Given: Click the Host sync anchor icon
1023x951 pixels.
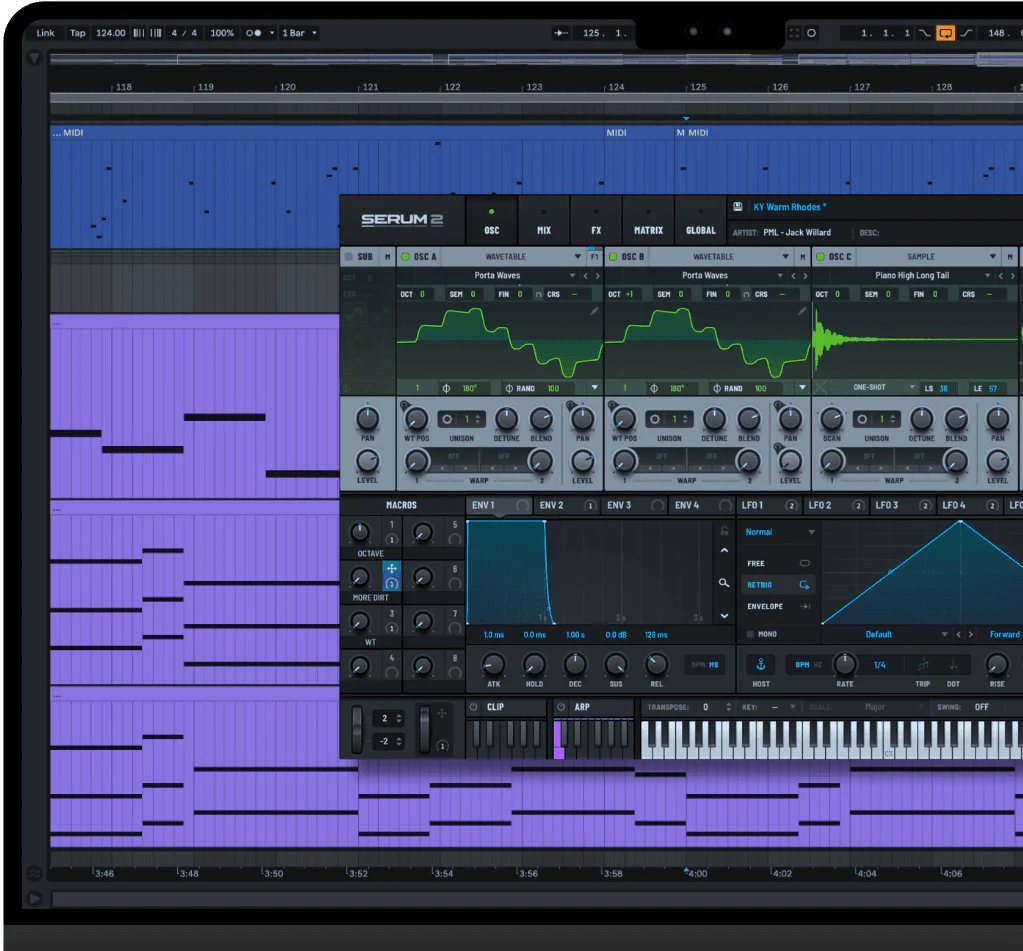Looking at the screenshot, I should [761, 664].
